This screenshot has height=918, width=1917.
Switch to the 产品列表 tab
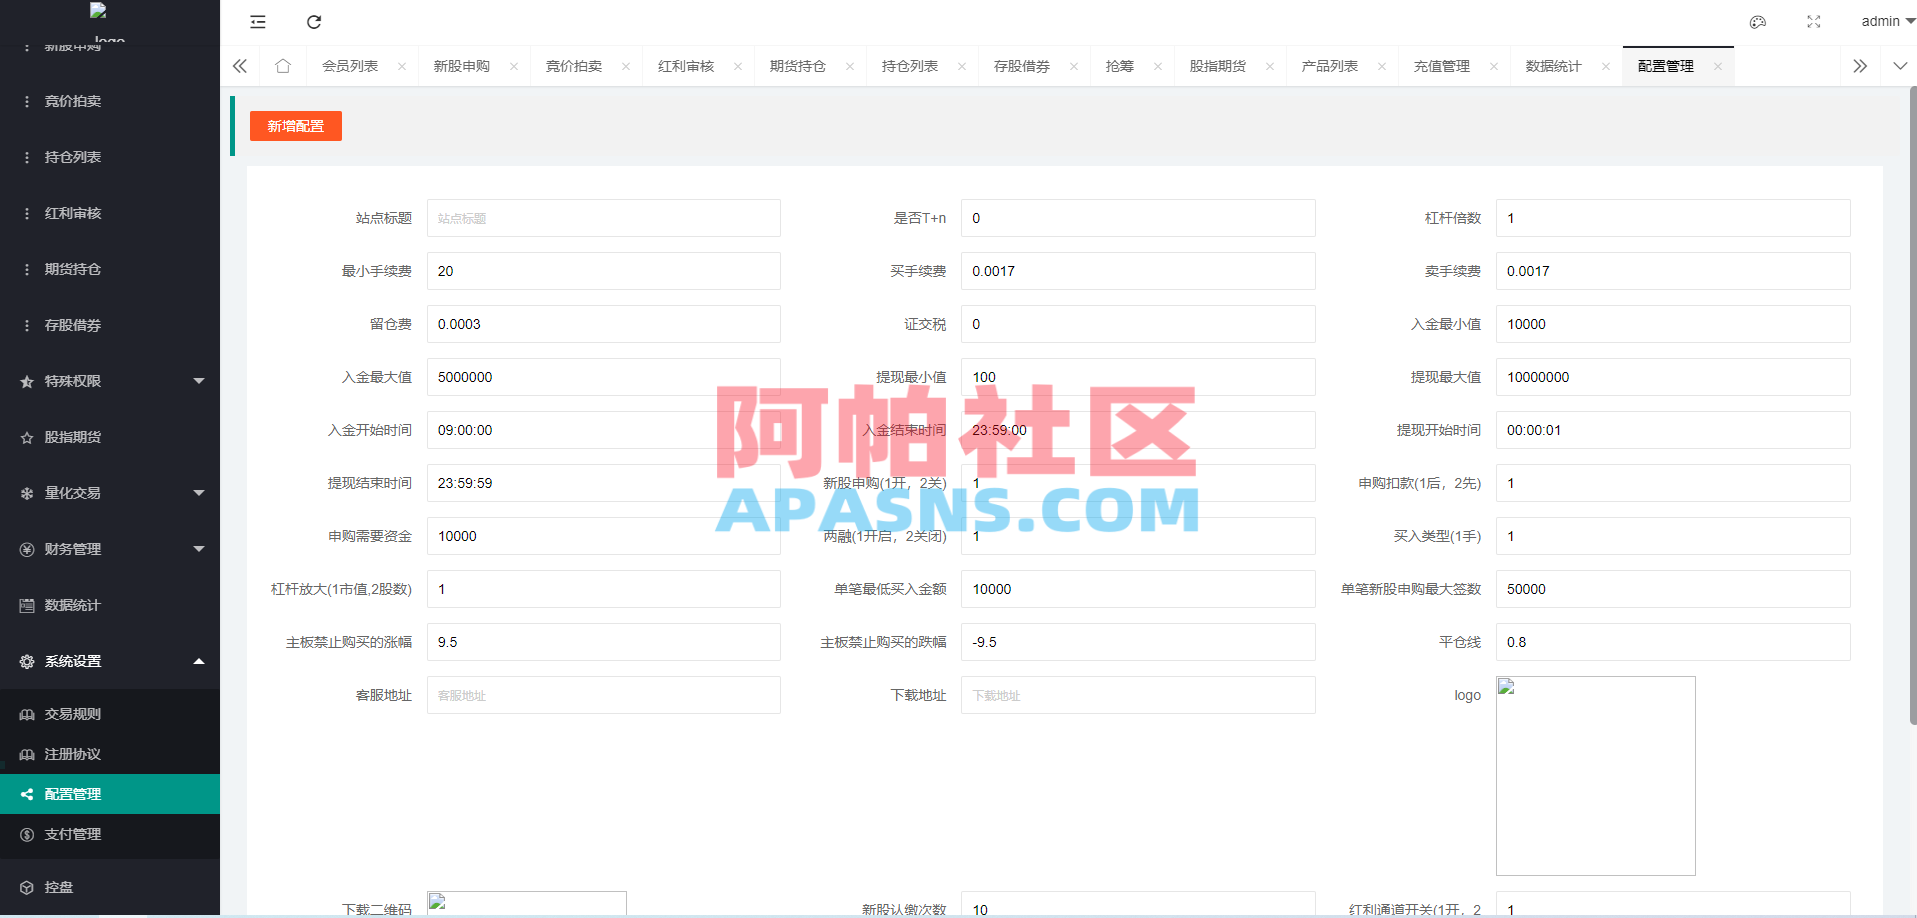click(x=1330, y=67)
